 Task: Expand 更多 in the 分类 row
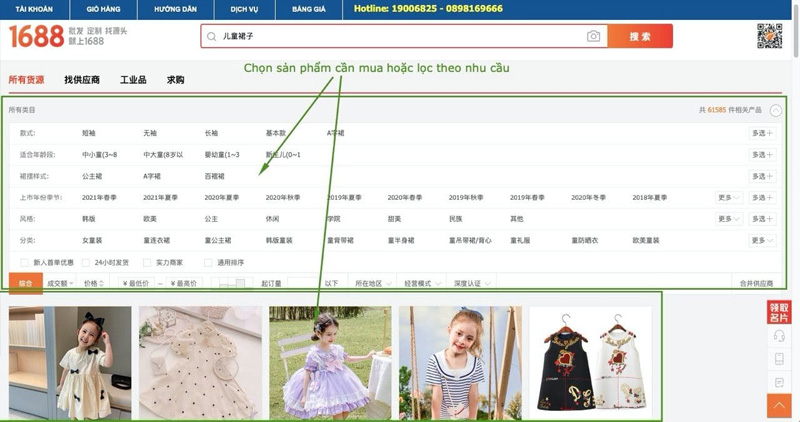(762, 240)
